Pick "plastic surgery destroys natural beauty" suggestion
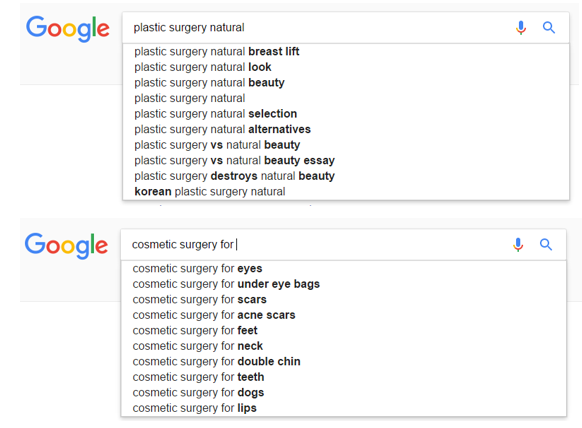The width and height of the screenshot is (582, 428). 346,176
